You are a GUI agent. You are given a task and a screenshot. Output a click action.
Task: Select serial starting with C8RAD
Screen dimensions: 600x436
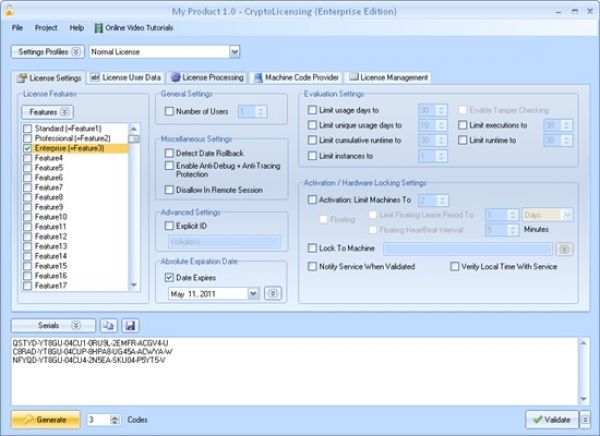[x=92, y=351]
